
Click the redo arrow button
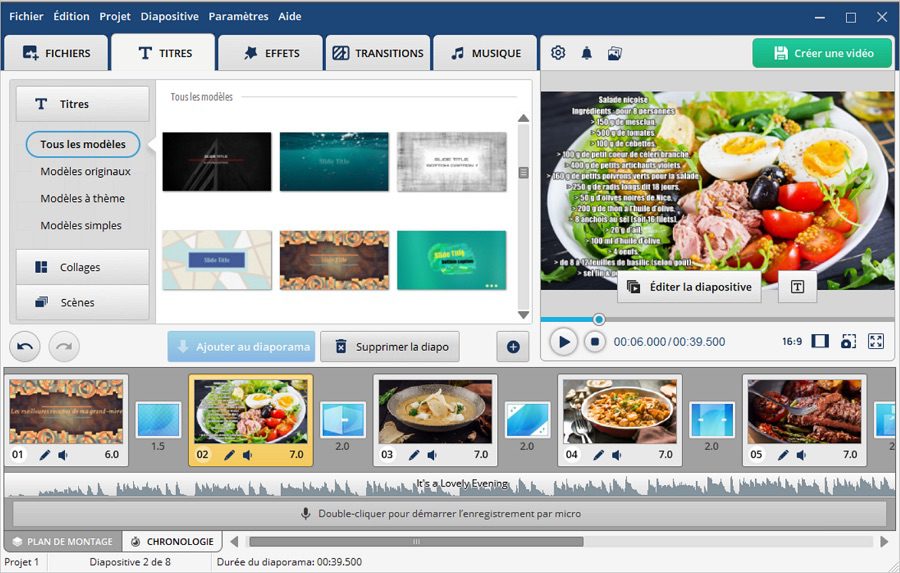pos(63,347)
